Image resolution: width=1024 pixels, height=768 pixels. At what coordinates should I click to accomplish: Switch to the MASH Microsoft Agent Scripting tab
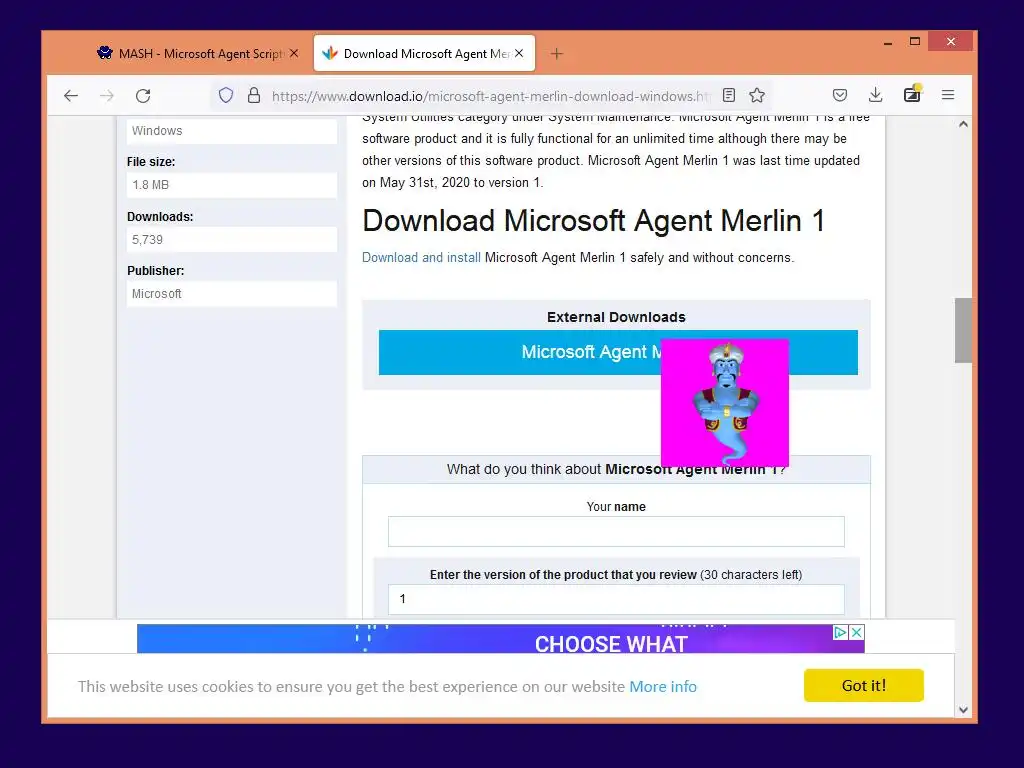[199, 54]
